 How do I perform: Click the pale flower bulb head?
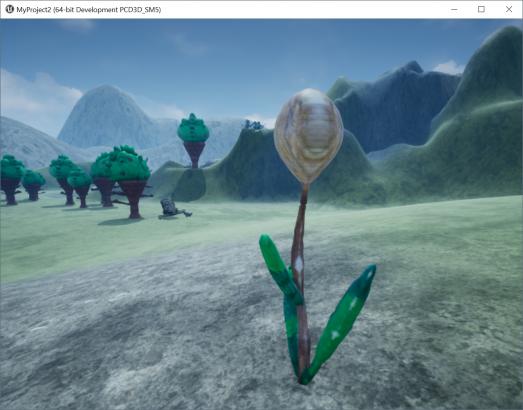click(x=309, y=135)
